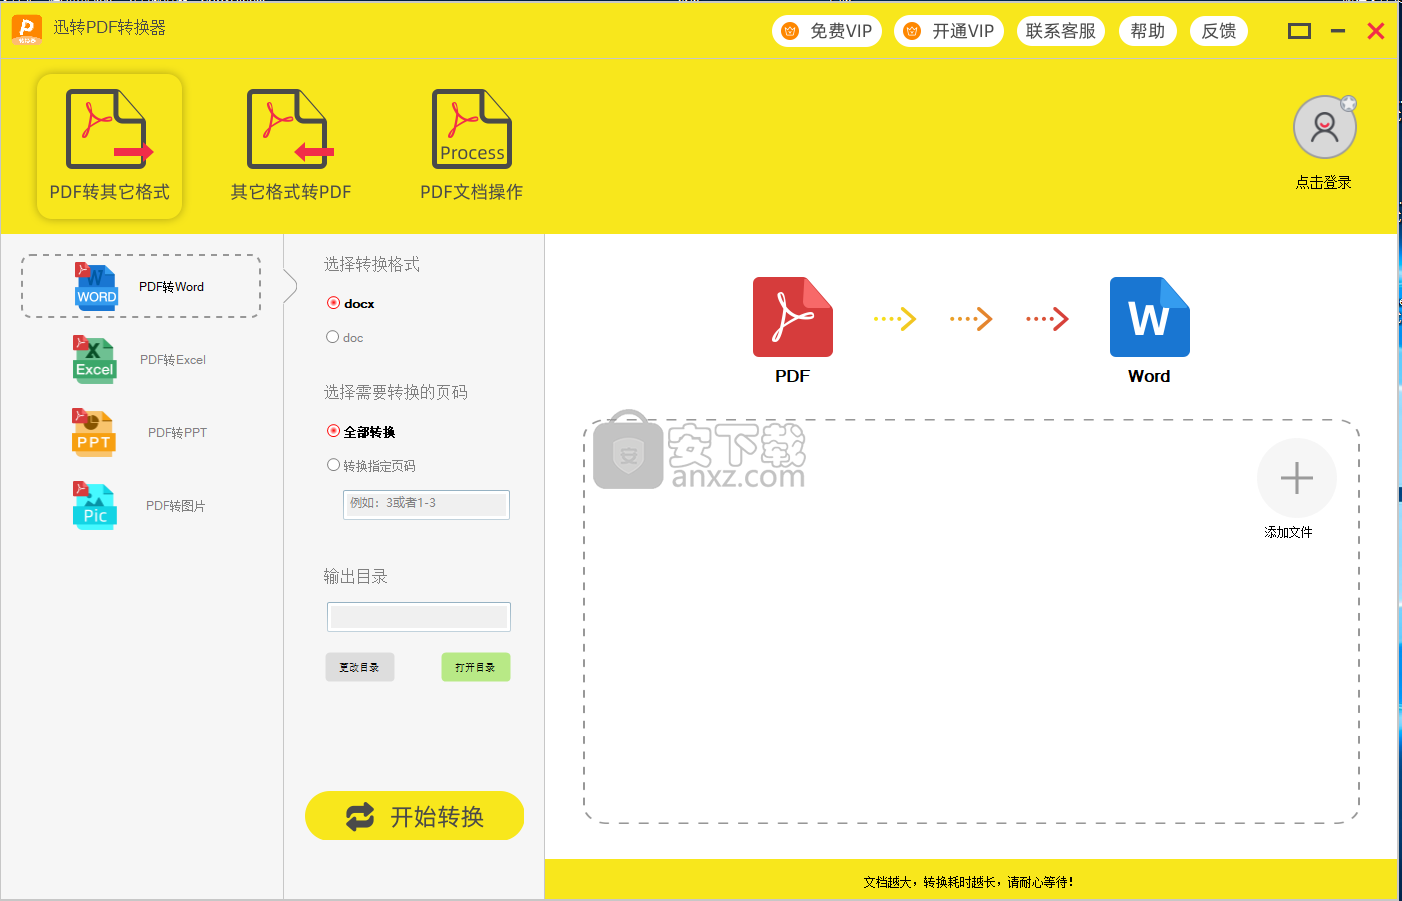The width and height of the screenshot is (1402, 901).
Task: Choose the doc output format
Action: click(345, 337)
